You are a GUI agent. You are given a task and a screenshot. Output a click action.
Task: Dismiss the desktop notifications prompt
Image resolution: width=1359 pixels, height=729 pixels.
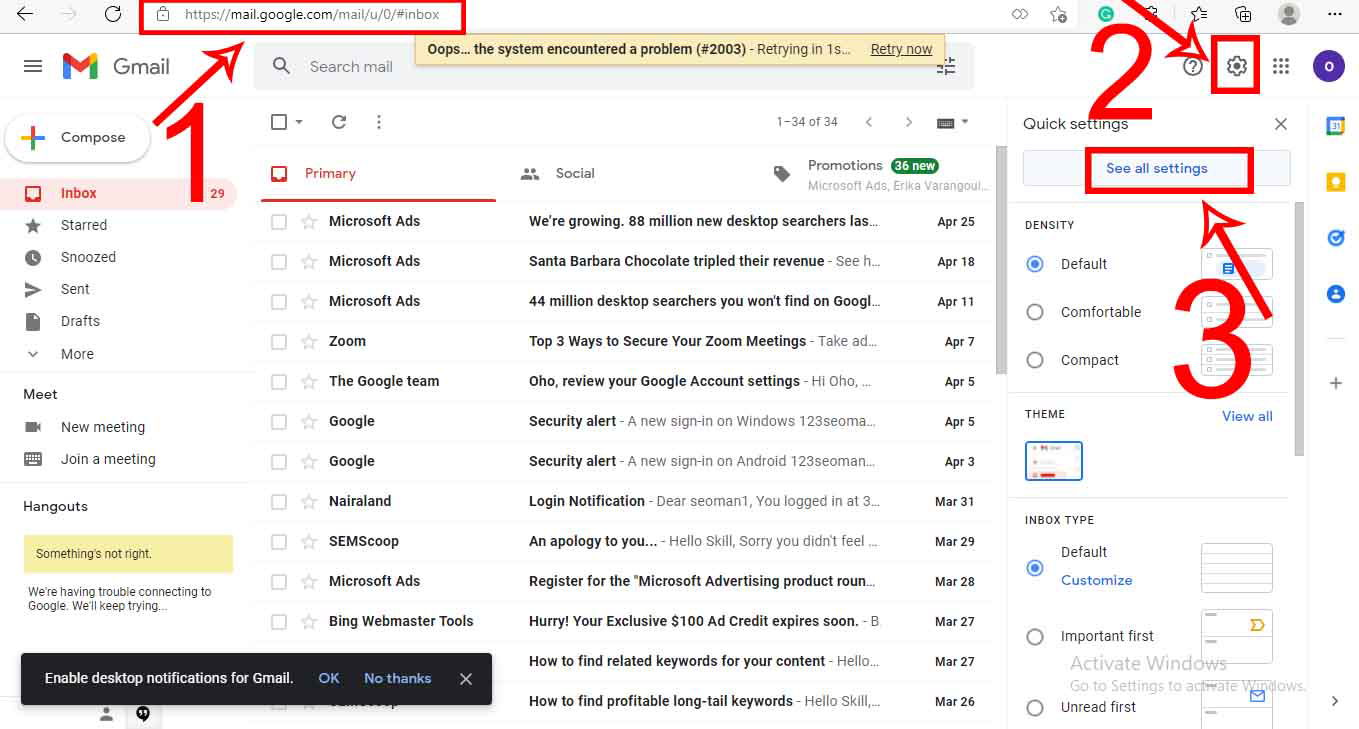[x=466, y=679]
